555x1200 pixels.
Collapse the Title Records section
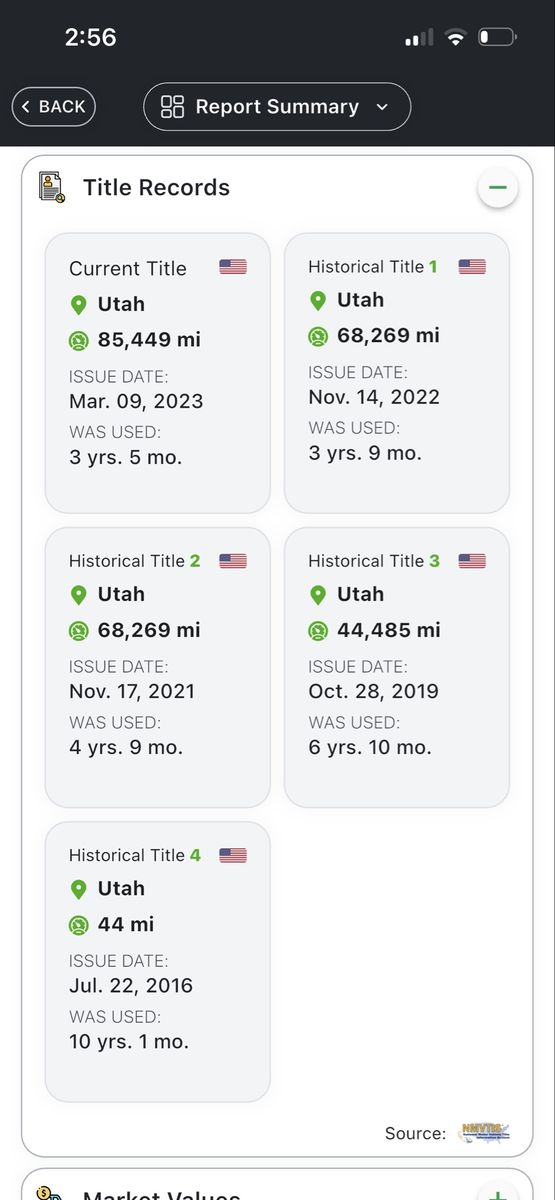[497, 187]
